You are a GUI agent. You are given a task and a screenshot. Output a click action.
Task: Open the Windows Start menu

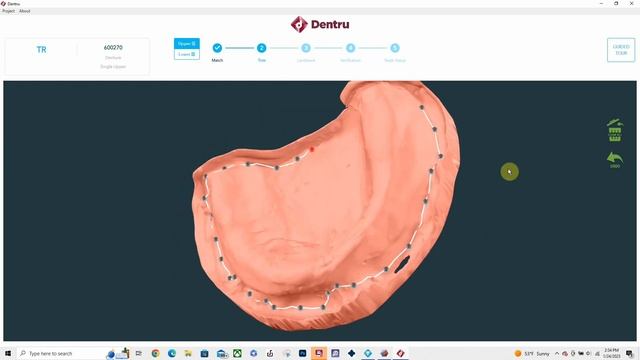tap(8, 353)
